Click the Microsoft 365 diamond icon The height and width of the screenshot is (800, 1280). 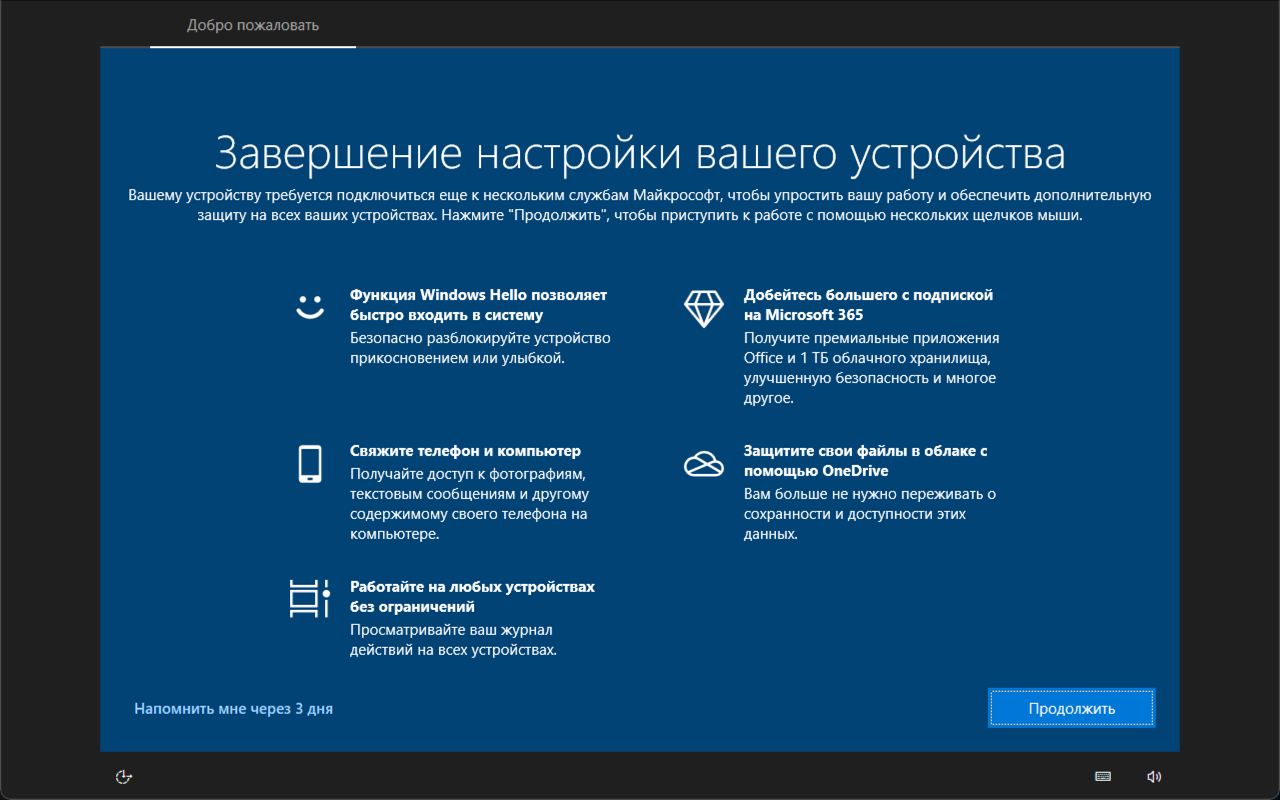click(703, 307)
